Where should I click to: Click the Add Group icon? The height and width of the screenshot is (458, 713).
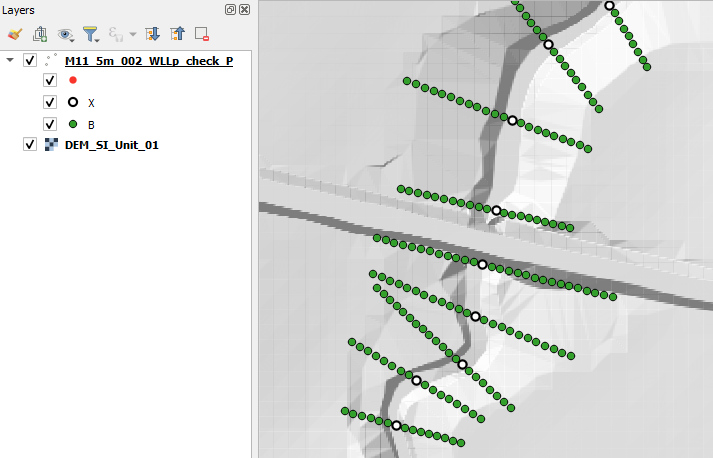click(40, 34)
